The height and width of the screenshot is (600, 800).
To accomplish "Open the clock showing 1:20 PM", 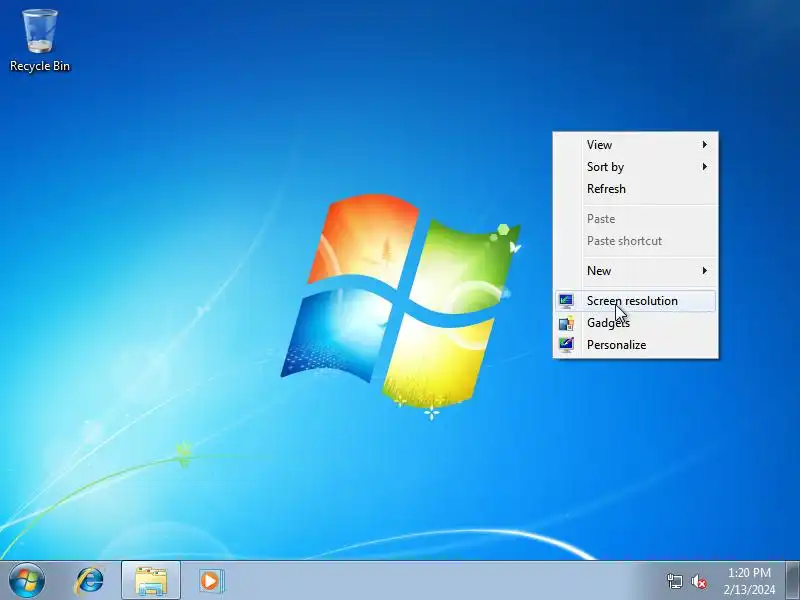I will tap(749, 573).
